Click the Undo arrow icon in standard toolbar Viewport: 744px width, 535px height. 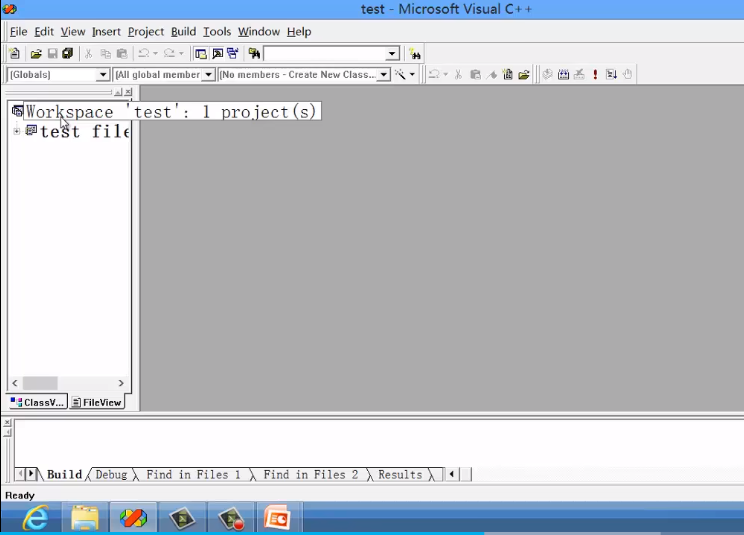tap(144, 54)
